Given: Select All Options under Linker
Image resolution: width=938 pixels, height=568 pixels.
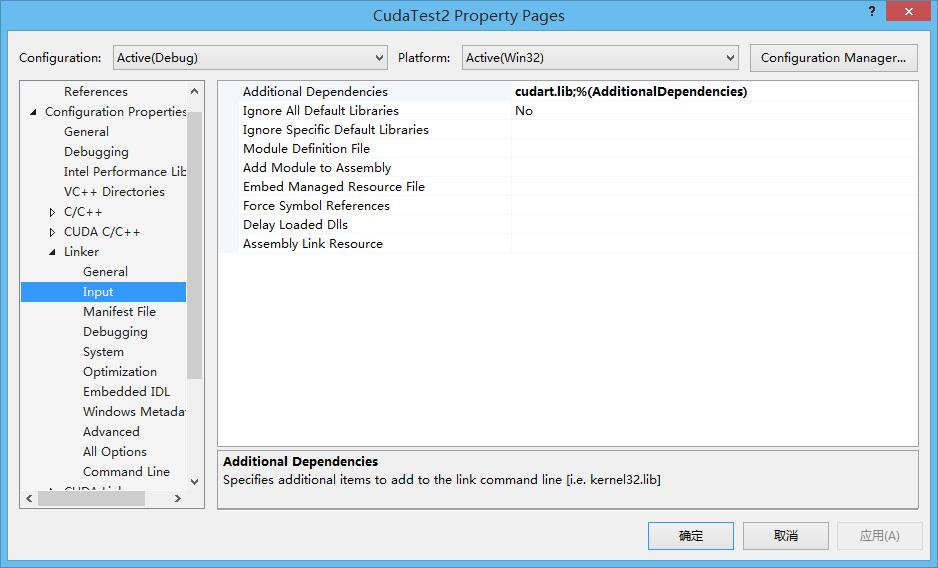Looking at the screenshot, I should point(114,452).
